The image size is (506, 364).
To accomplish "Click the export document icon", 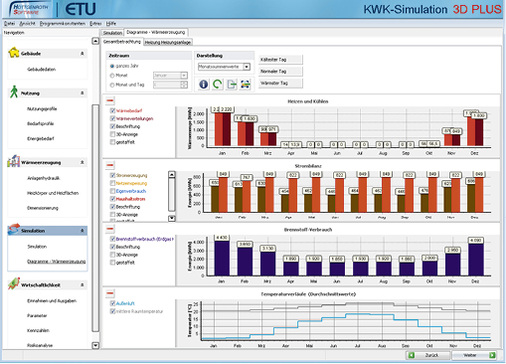I will click(231, 84).
